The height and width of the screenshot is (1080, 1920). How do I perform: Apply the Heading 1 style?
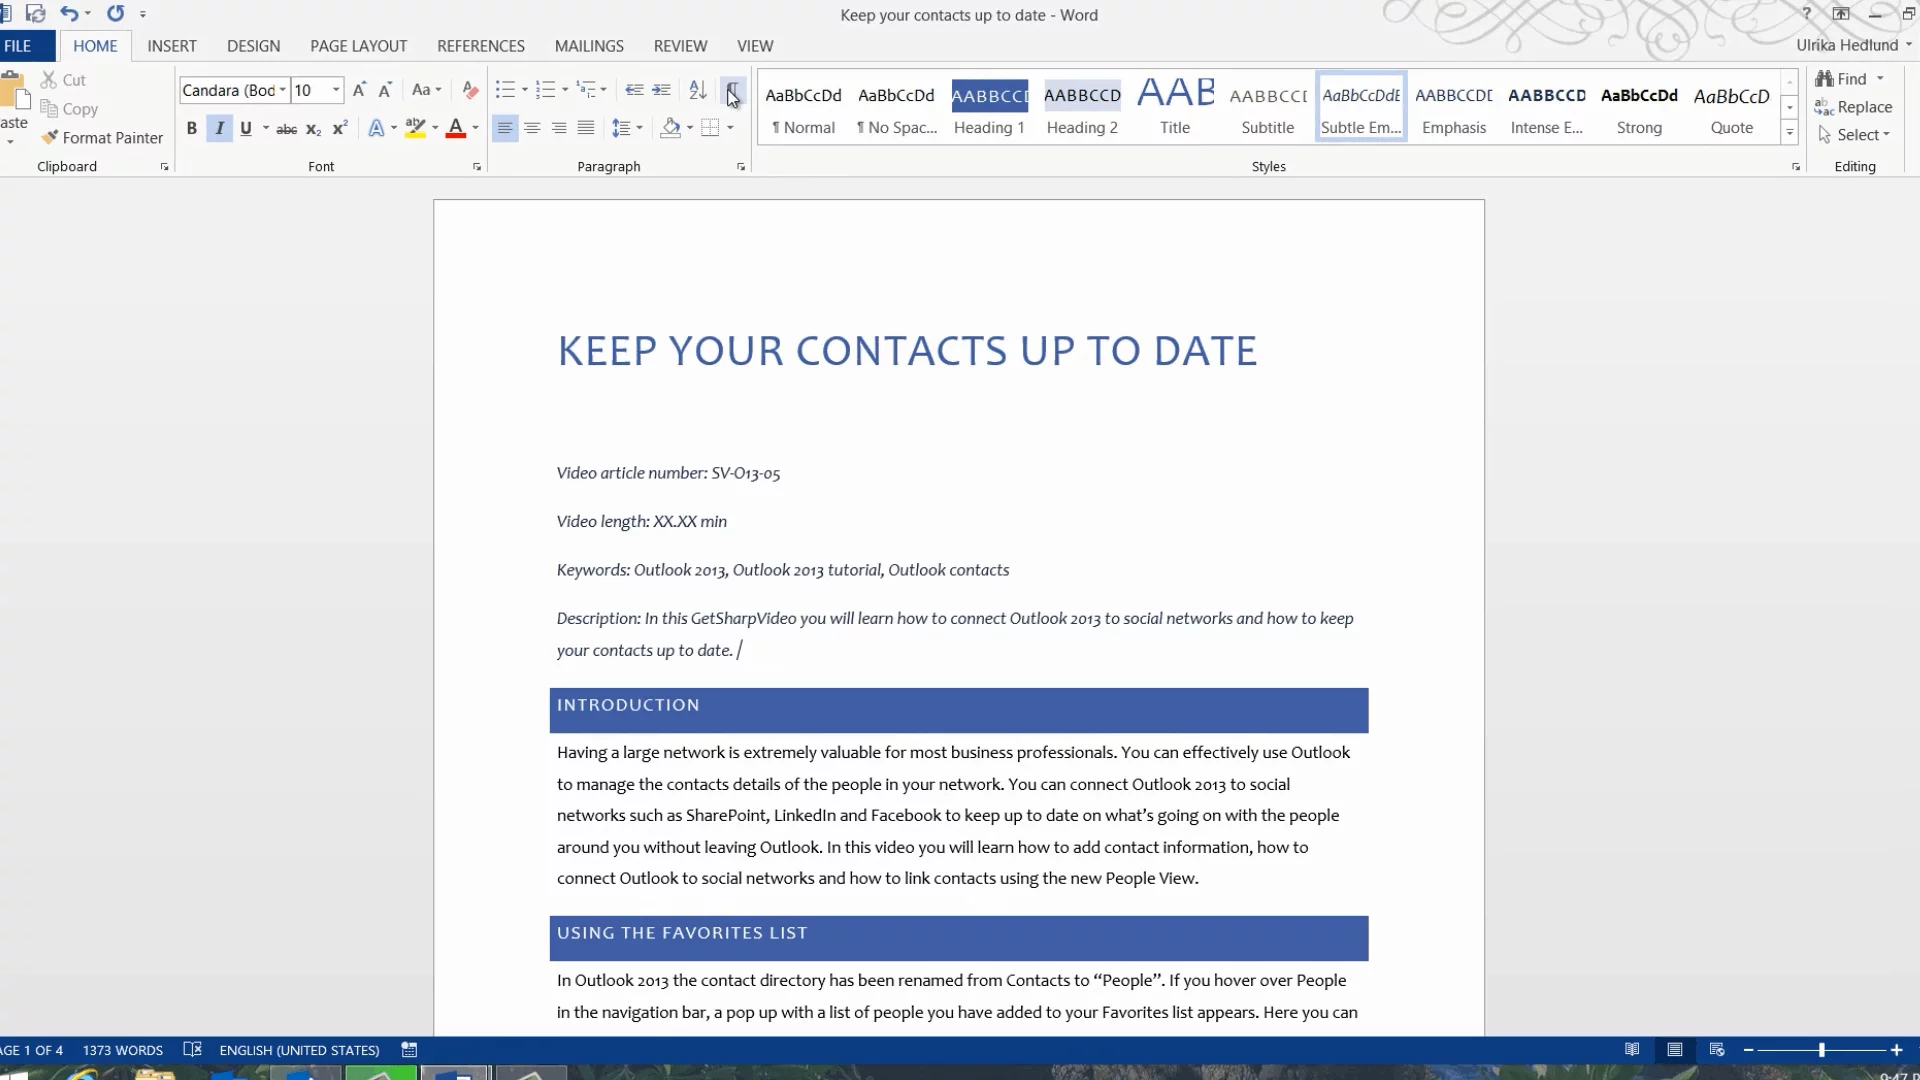989,108
